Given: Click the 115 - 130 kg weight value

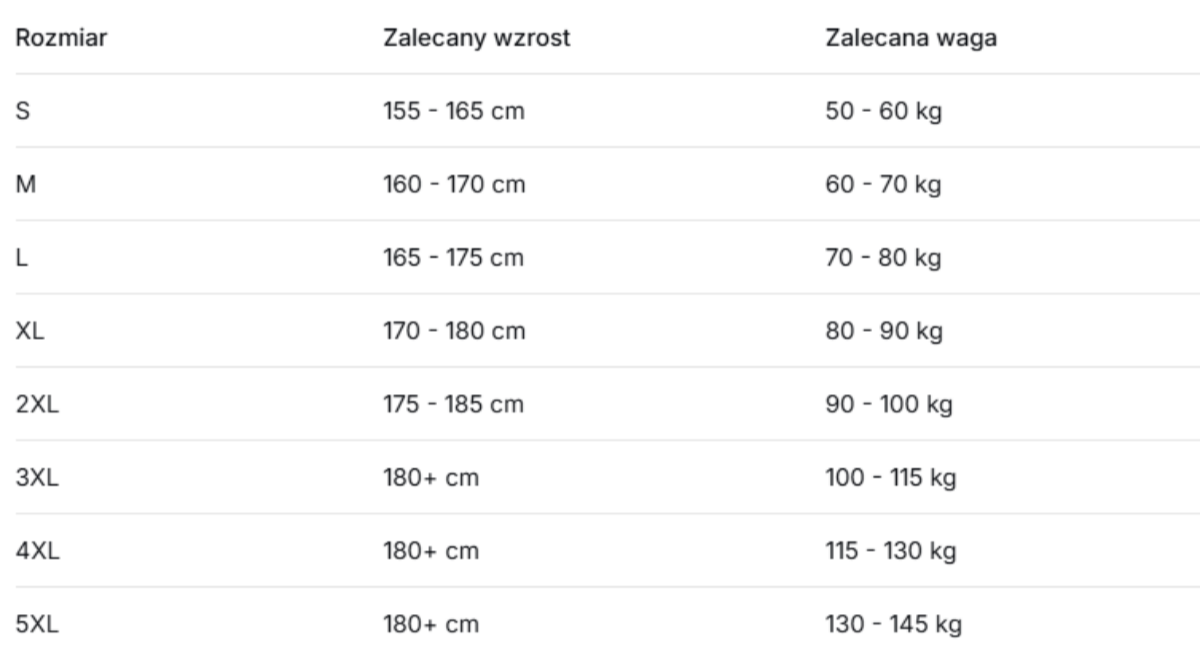Looking at the screenshot, I should click(x=891, y=551).
